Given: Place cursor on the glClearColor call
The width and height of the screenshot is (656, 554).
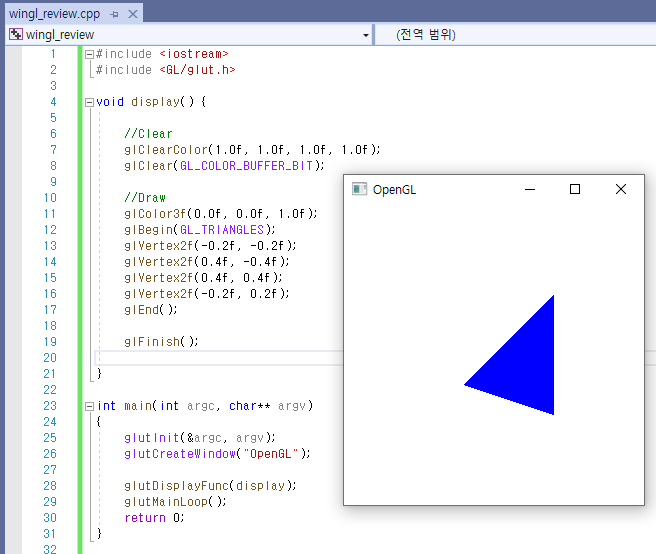Looking at the screenshot, I should click(x=252, y=150).
